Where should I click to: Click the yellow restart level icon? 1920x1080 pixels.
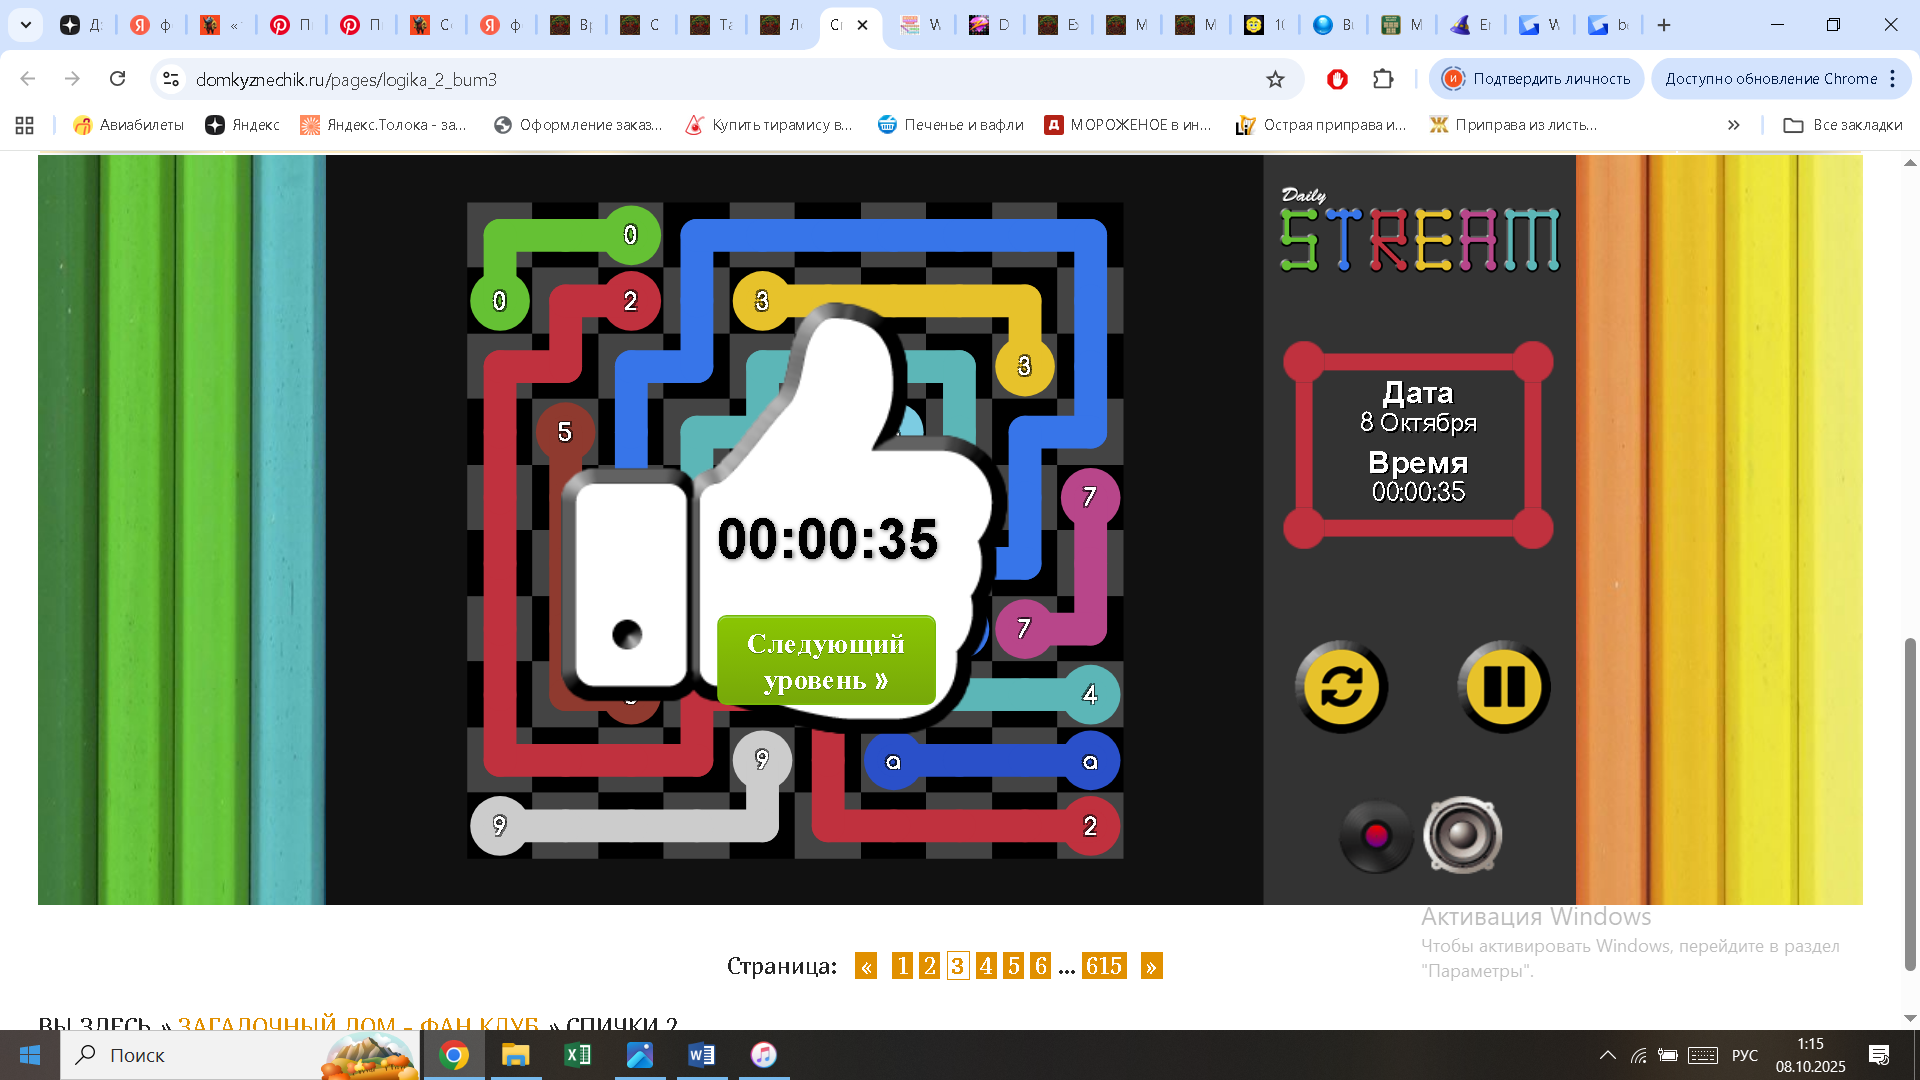tap(1341, 687)
